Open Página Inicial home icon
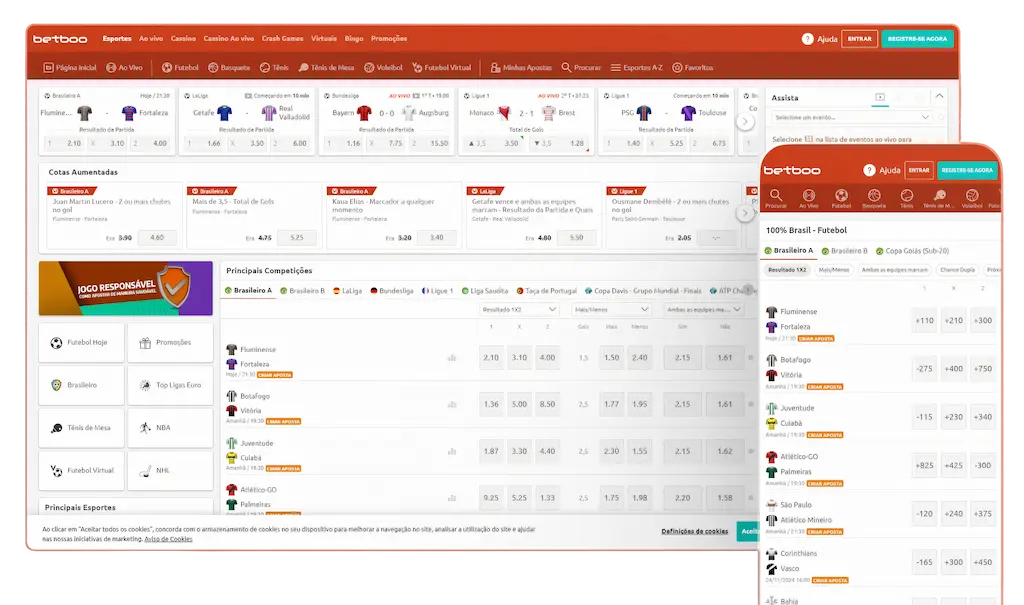Image resolution: width=1024 pixels, height=605 pixels. [x=48, y=67]
